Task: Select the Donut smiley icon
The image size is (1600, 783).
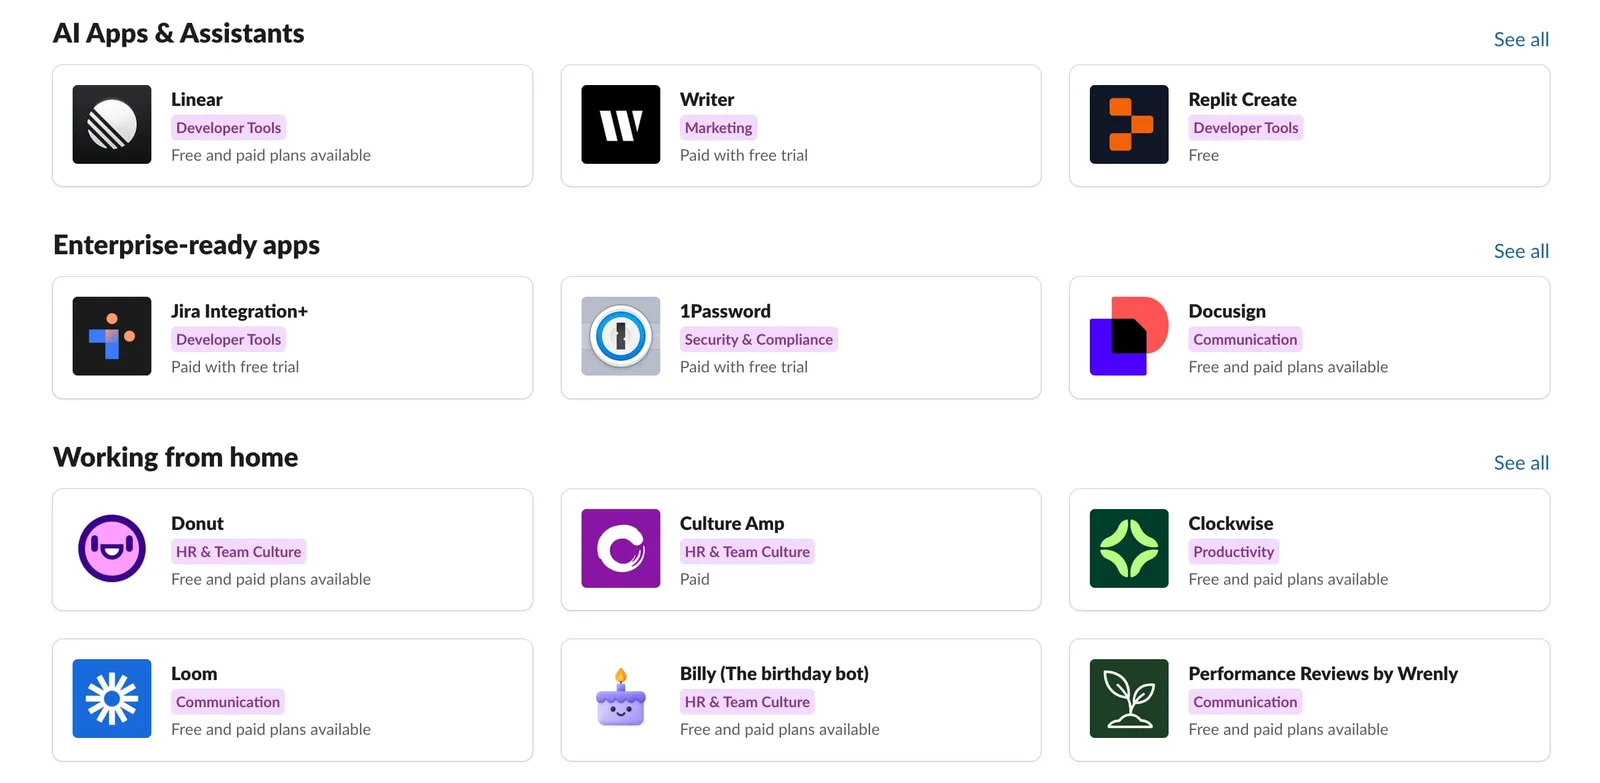Action: click(111, 548)
